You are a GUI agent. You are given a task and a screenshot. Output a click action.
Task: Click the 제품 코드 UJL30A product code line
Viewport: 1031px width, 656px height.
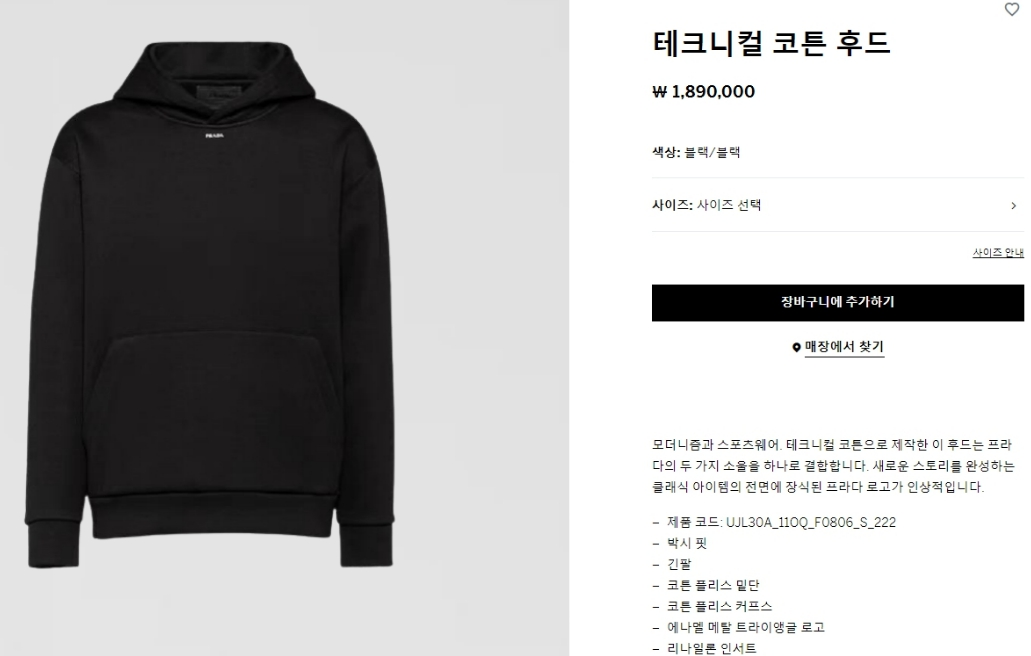[x=781, y=522]
